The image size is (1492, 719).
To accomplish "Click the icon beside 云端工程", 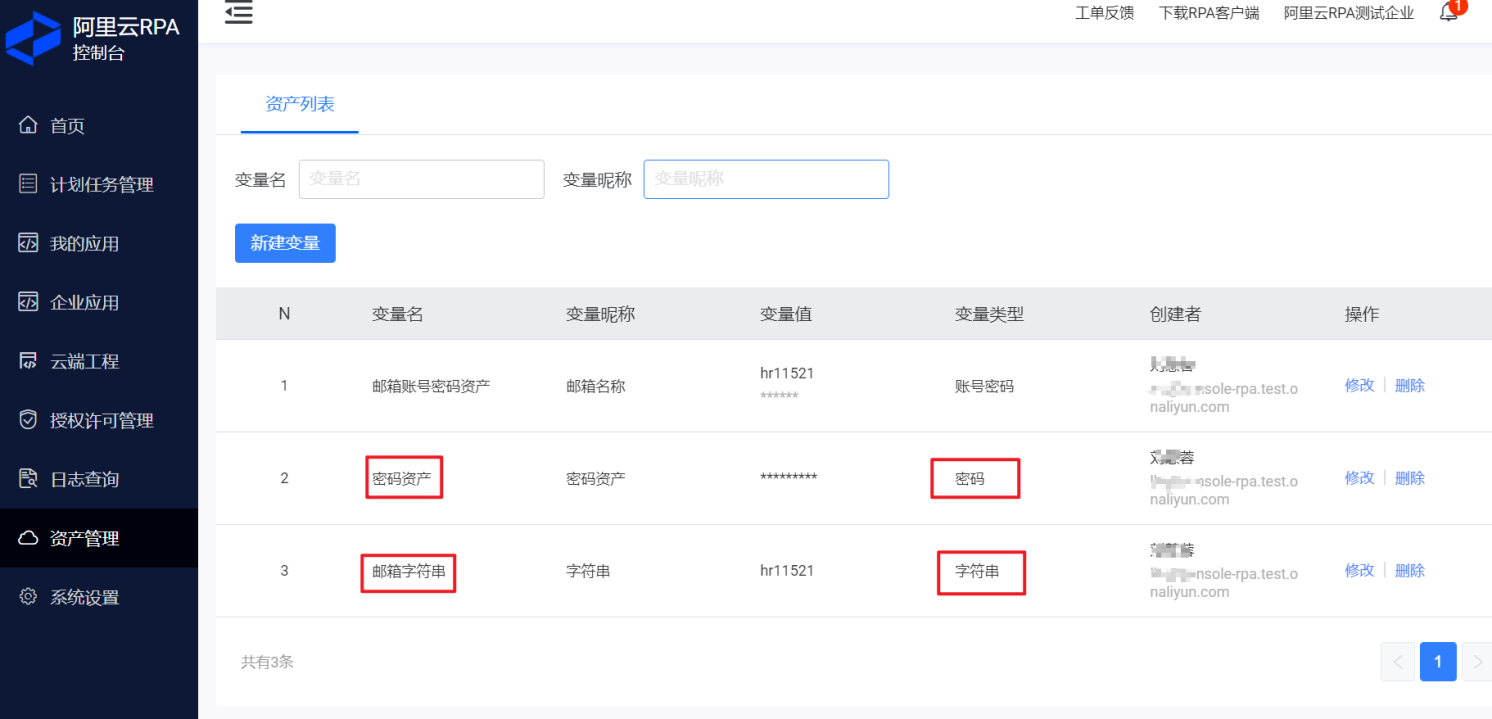I will (x=28, y=361).
